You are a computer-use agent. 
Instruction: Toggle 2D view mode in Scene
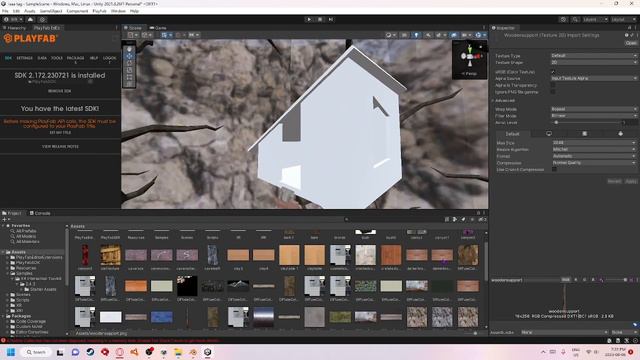pos(404,35)
